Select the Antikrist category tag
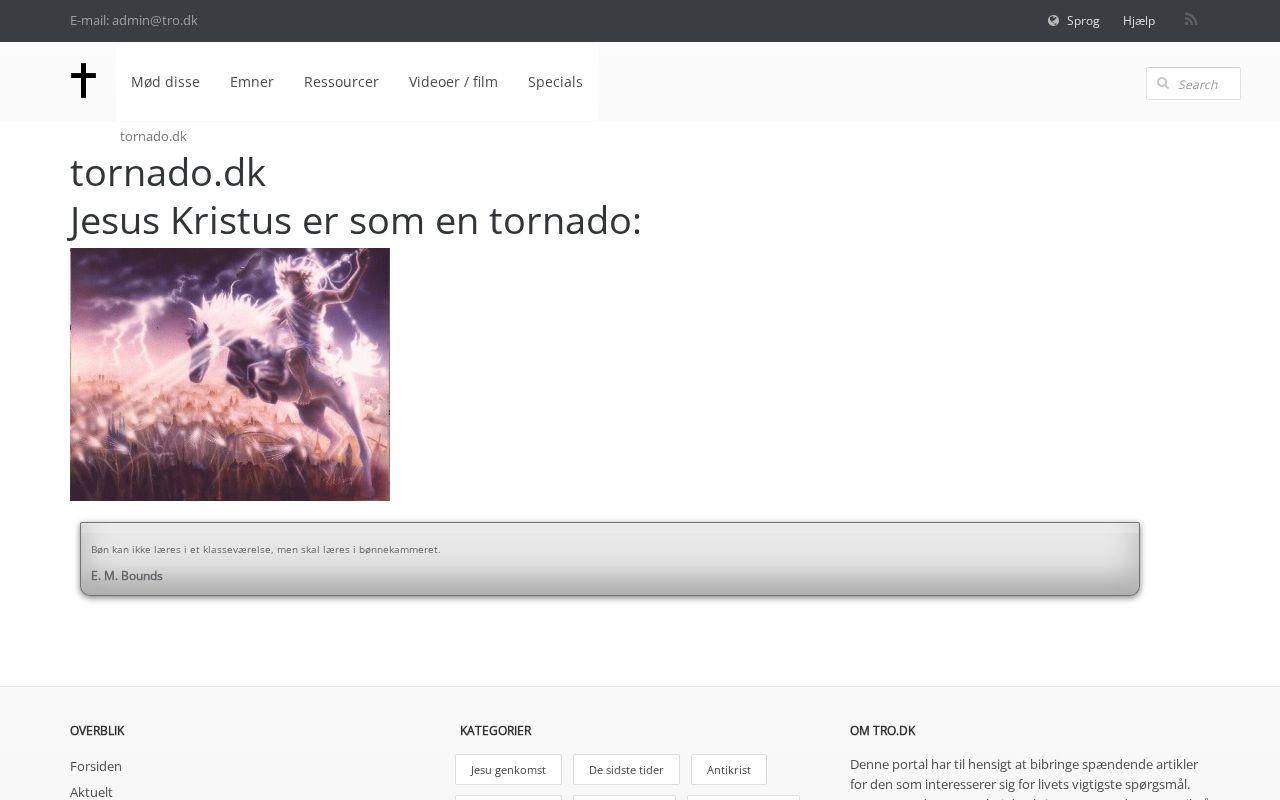 tap(729, 770)
